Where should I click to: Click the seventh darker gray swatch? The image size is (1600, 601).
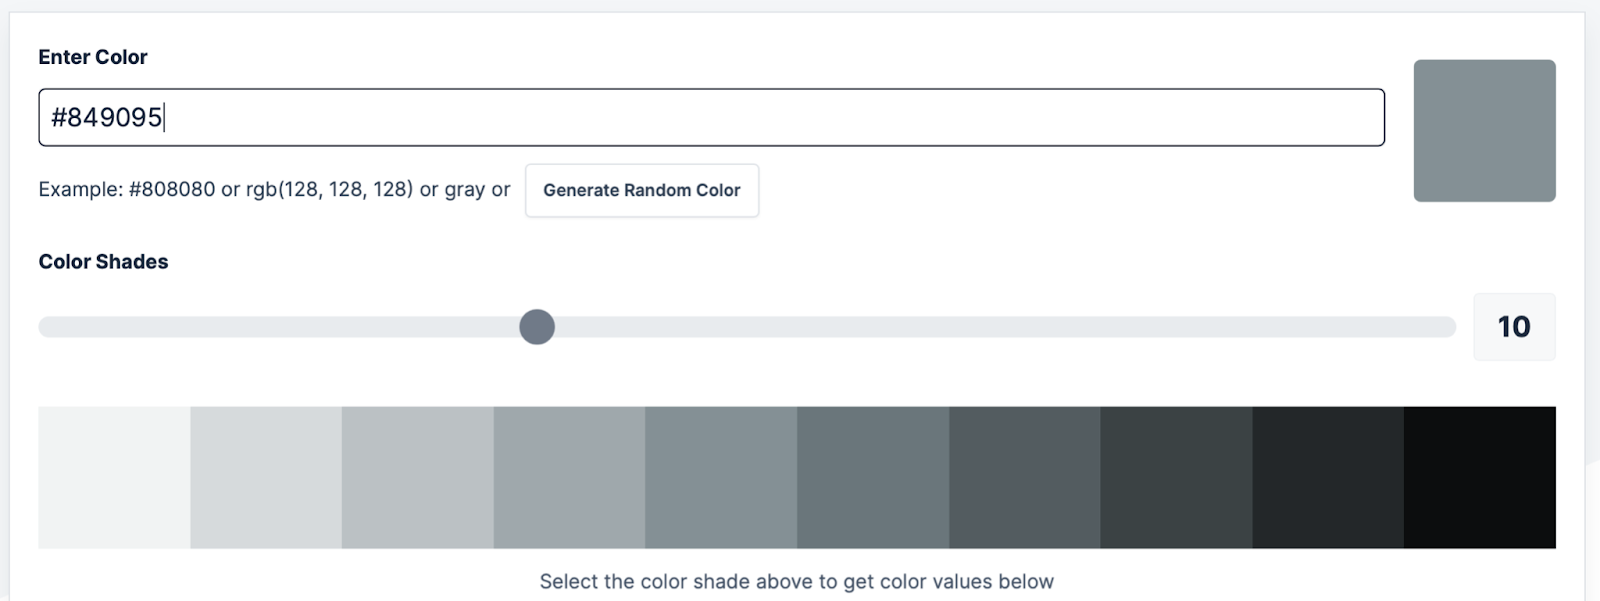tap(1025, 476)
